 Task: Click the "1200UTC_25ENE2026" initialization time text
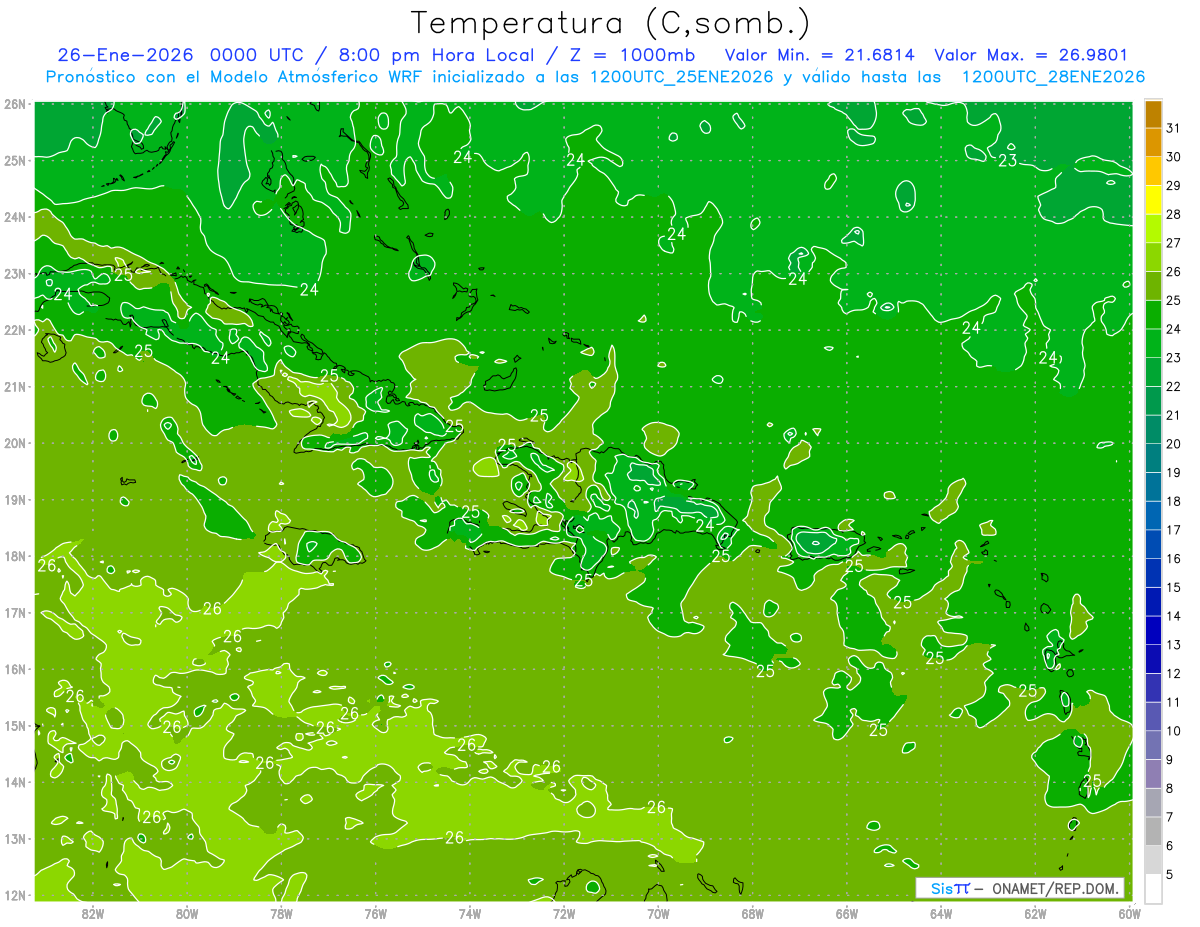point(681,77)
